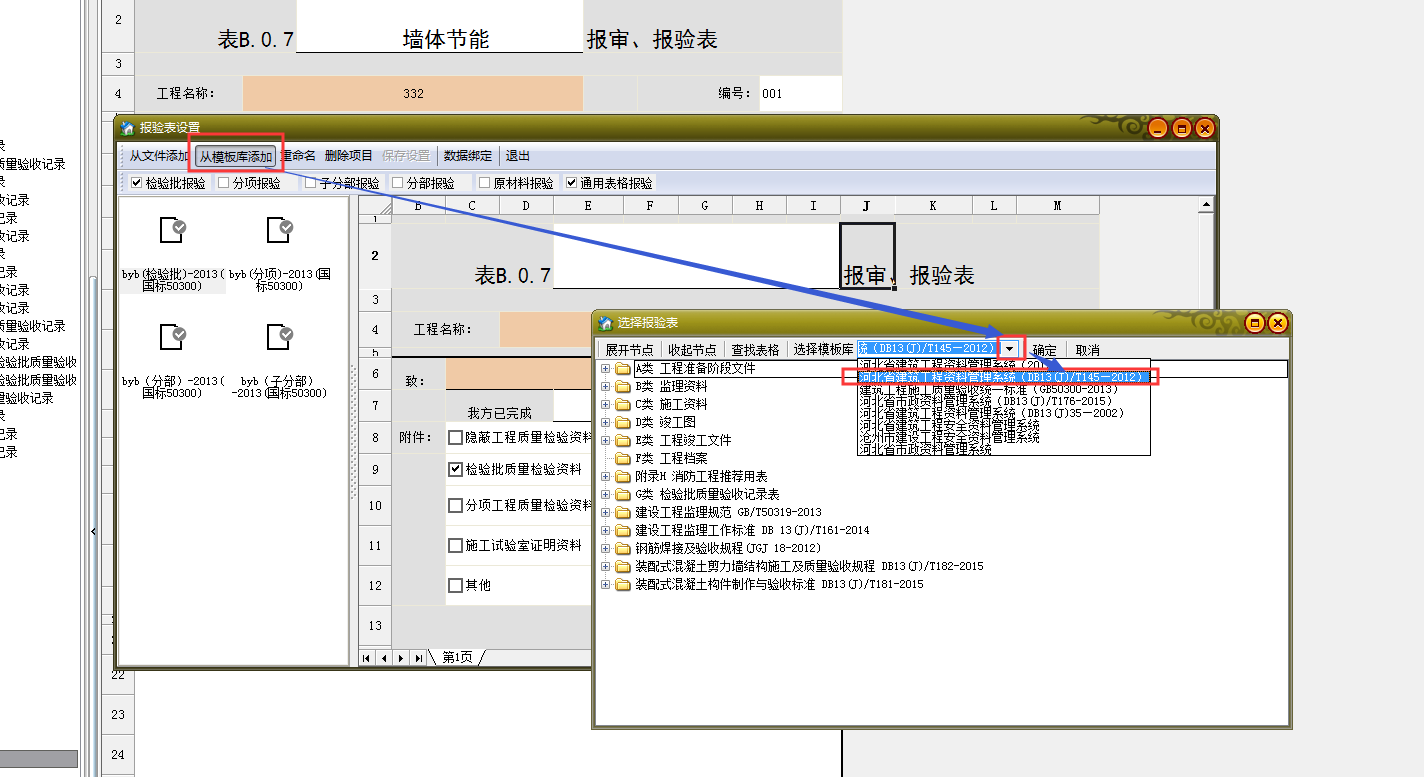
Task: Select 河北省建筑工程资料管理系统 (DB13(J)/T145-2012) option
Action: point(1004,377)
